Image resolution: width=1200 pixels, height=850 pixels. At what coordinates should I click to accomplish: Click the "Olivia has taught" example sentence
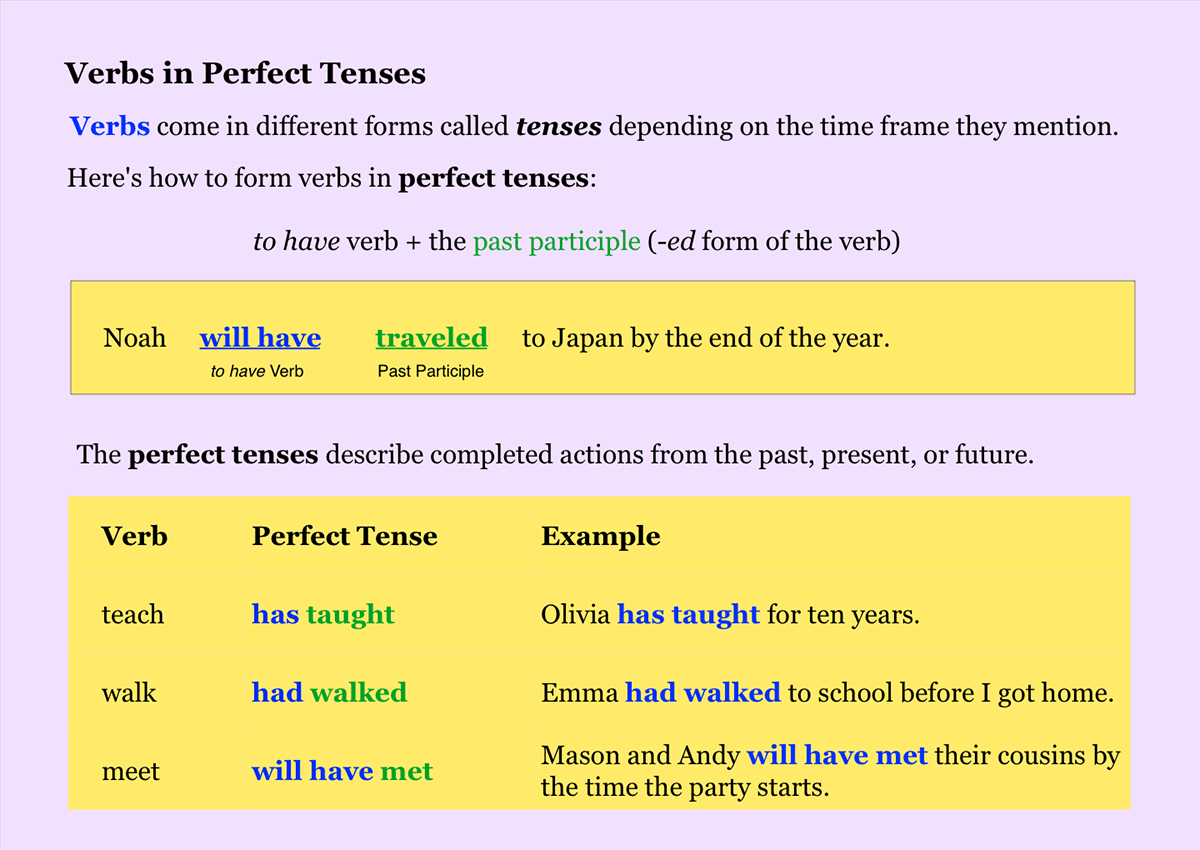point(729,614)
